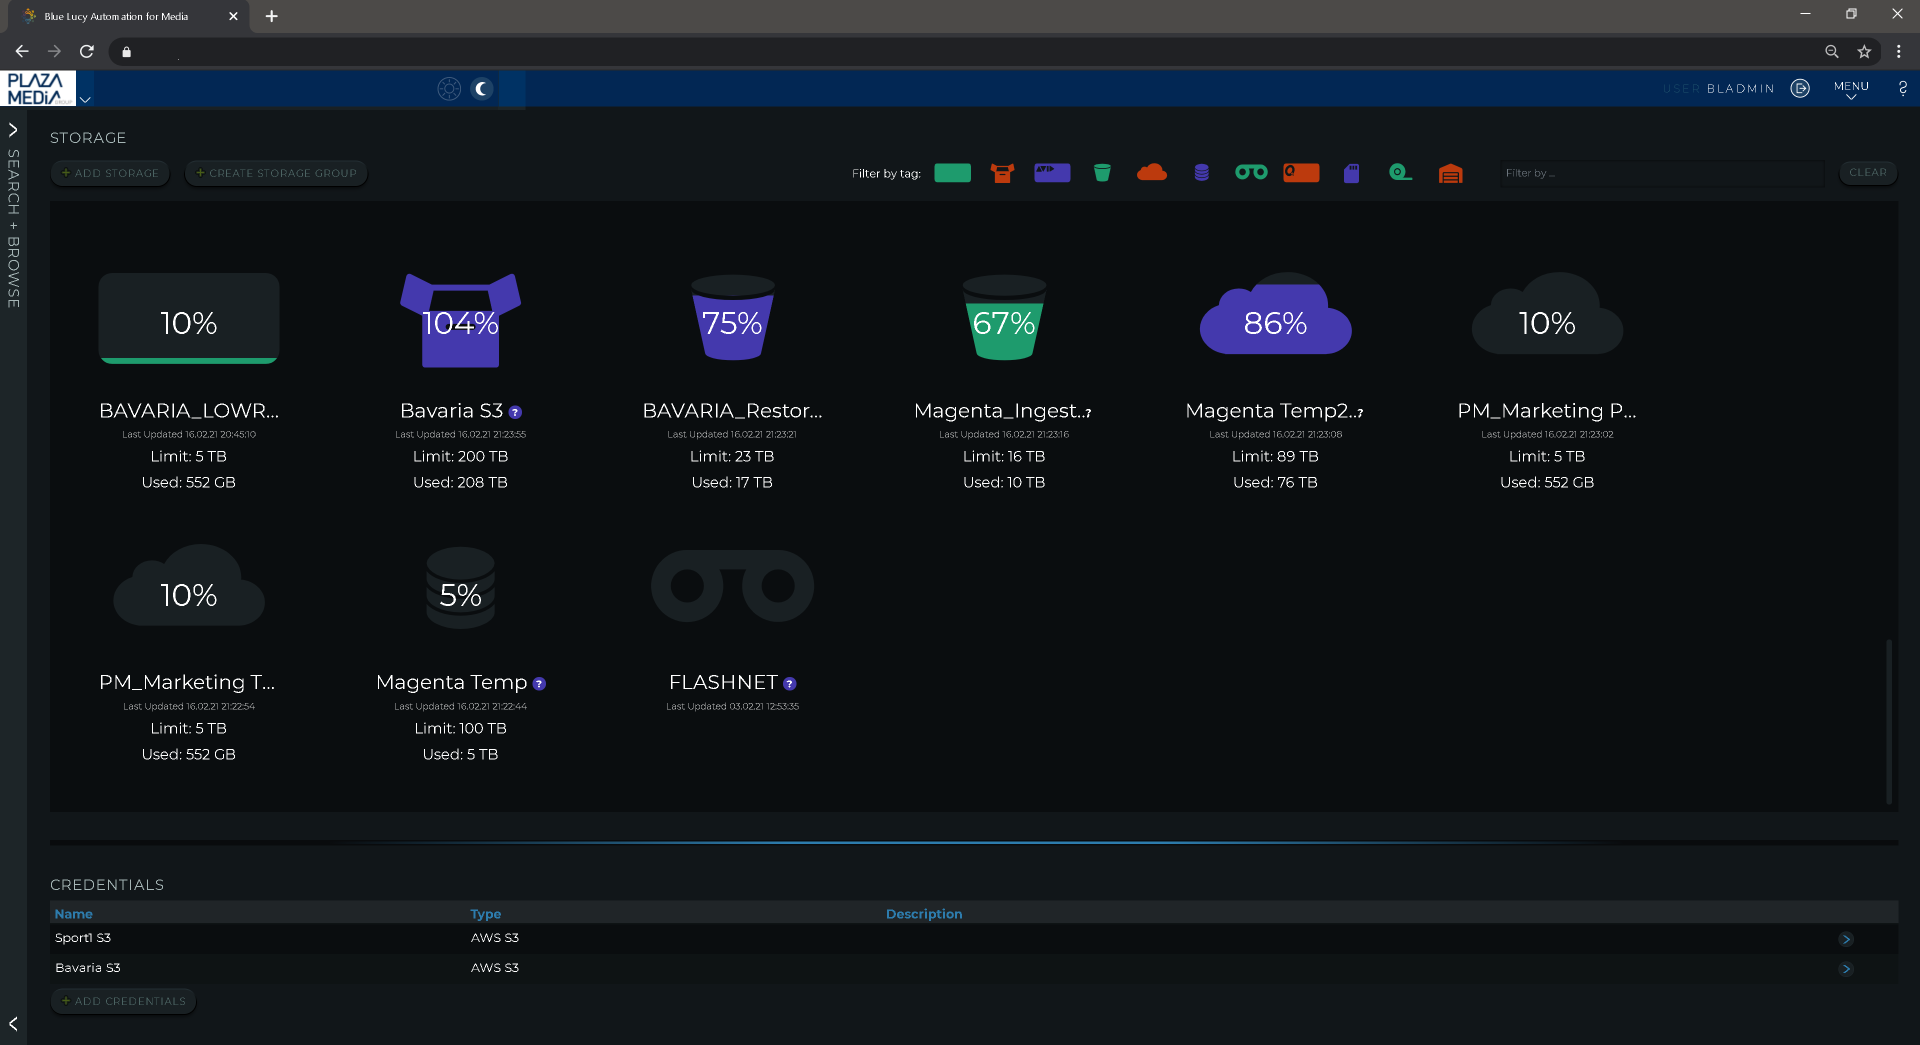Click the user logout icon beside BLADMIN
1920x1045 pixels.
(1800, 88)
